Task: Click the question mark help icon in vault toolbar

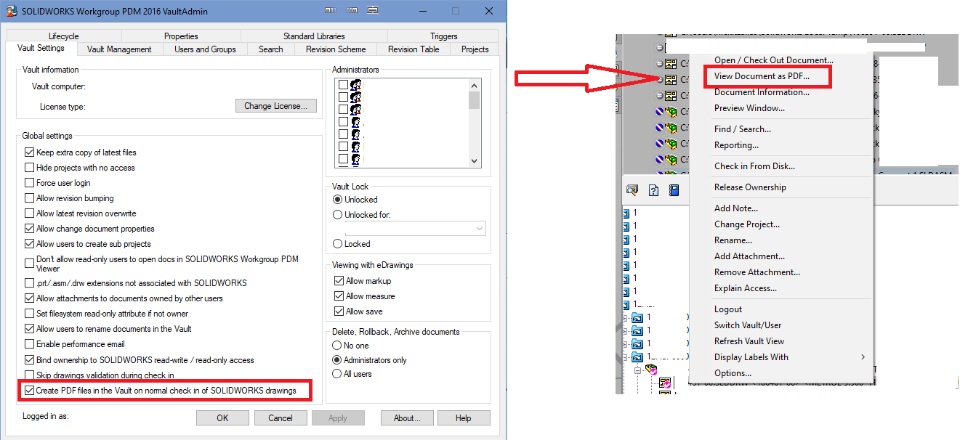Action: (653, 190)
